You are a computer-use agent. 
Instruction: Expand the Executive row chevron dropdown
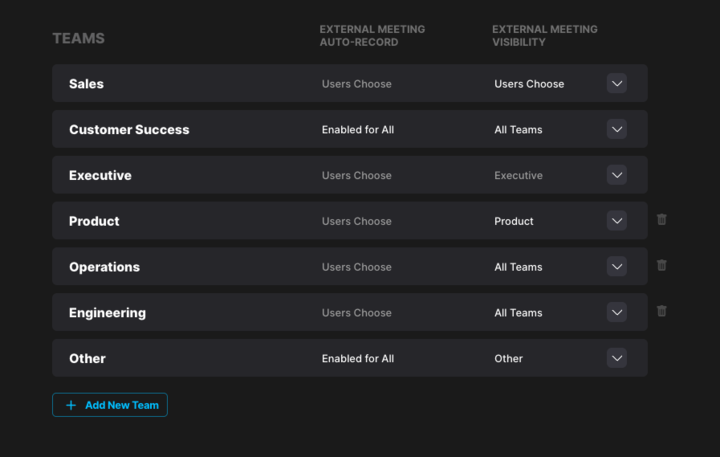coord(617,175)
